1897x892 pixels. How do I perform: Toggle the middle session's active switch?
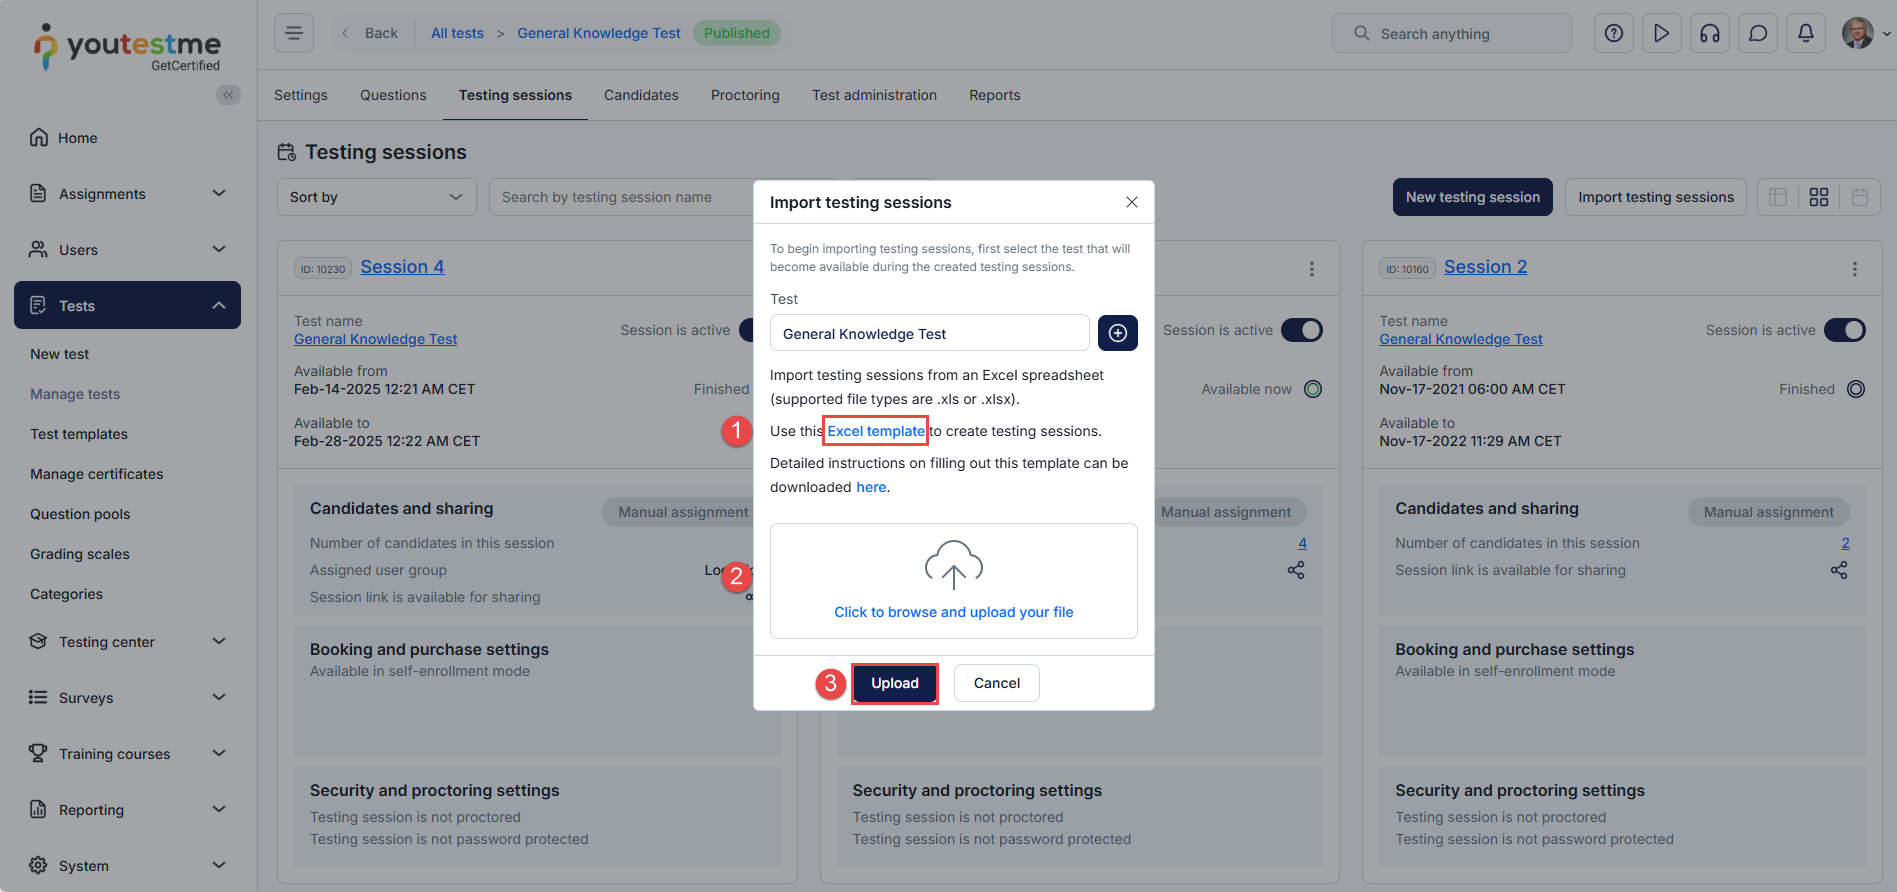pos(1301,330)
